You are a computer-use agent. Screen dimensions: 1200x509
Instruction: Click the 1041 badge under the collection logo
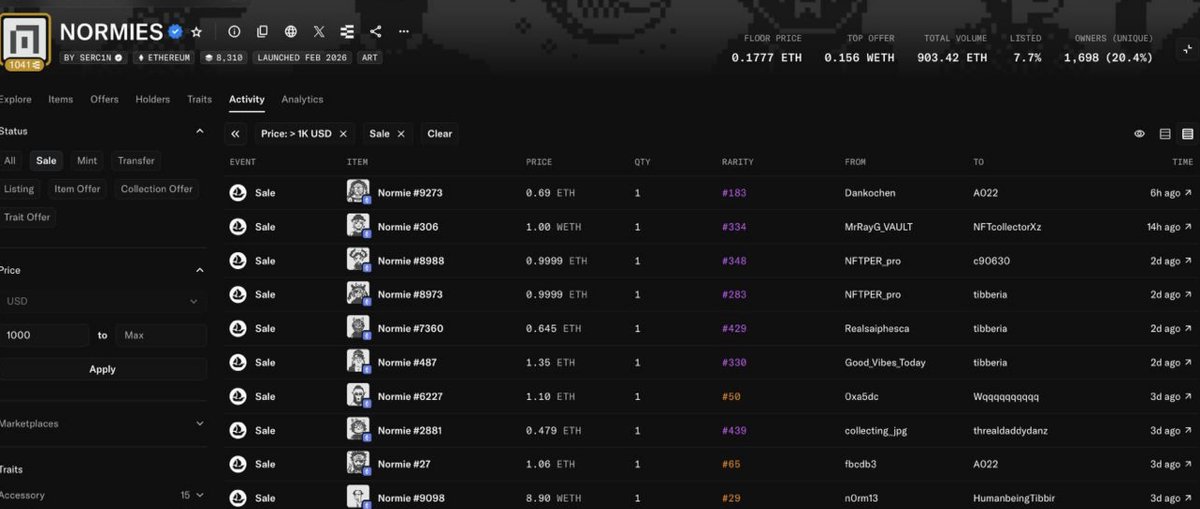coord(26,65)
